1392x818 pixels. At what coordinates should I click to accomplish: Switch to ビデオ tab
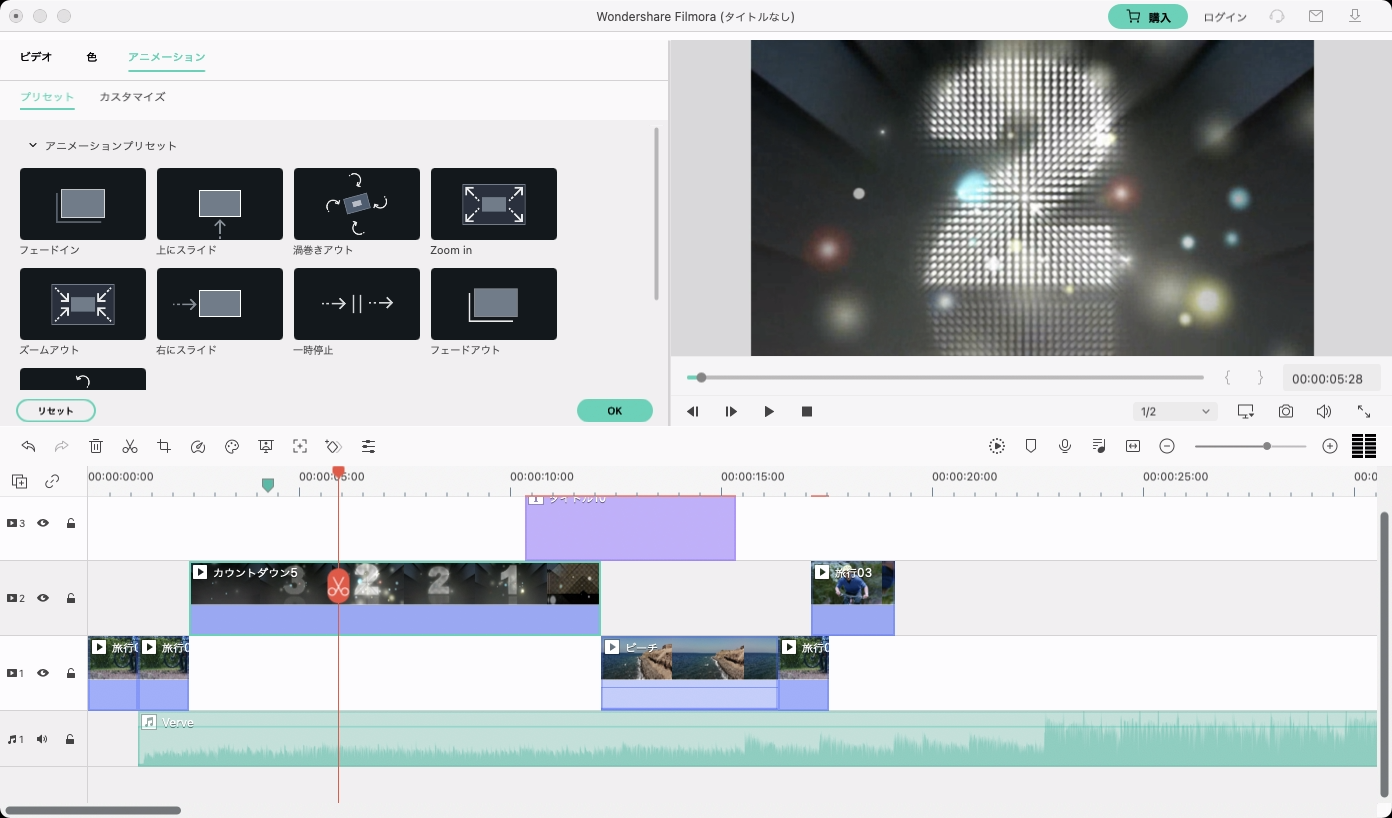(x=36, y=57)
